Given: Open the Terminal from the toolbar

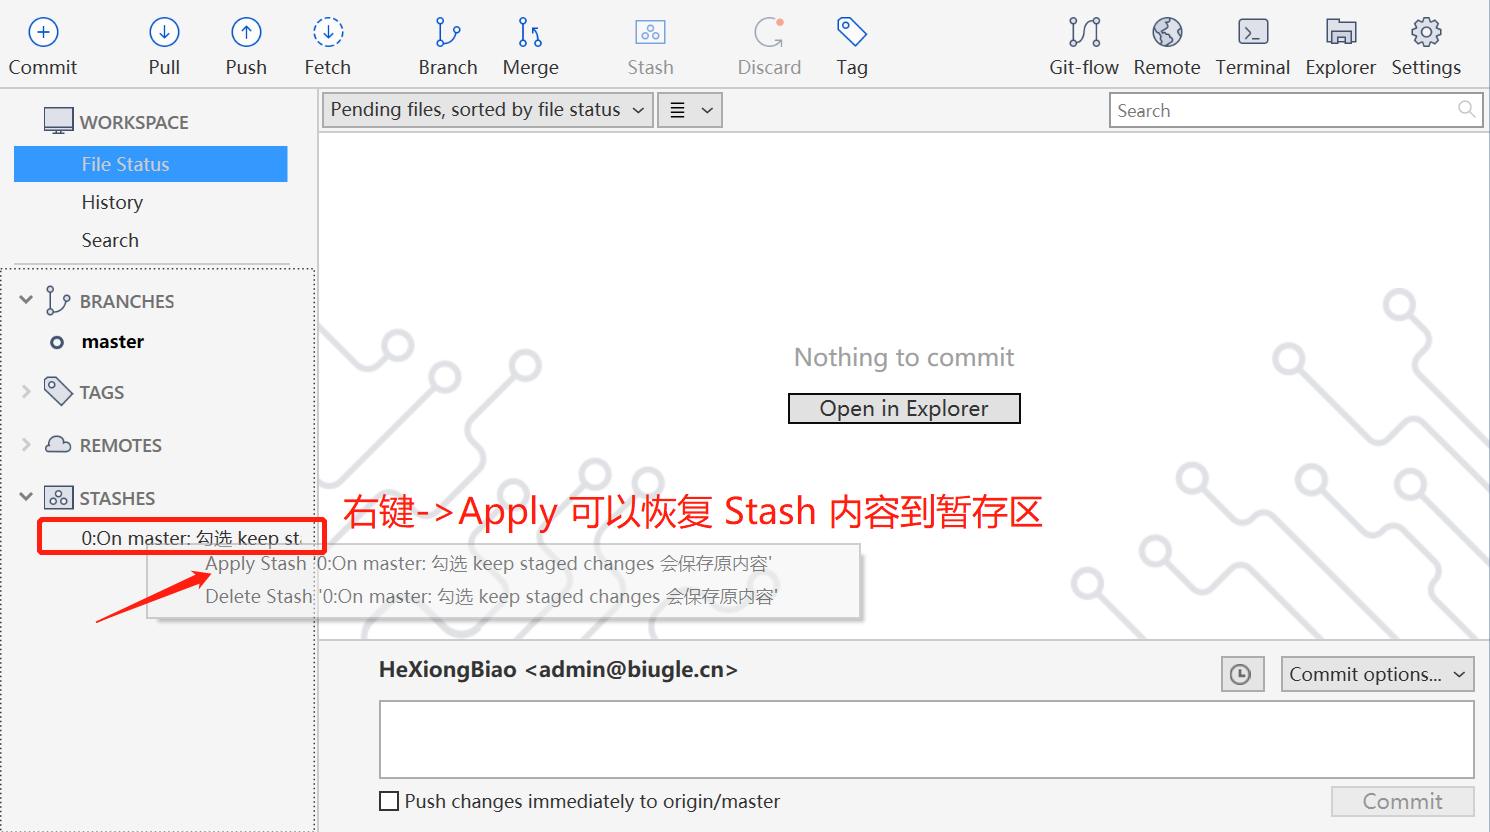Looking at the screenshot, I should [x=1252, y=44].
